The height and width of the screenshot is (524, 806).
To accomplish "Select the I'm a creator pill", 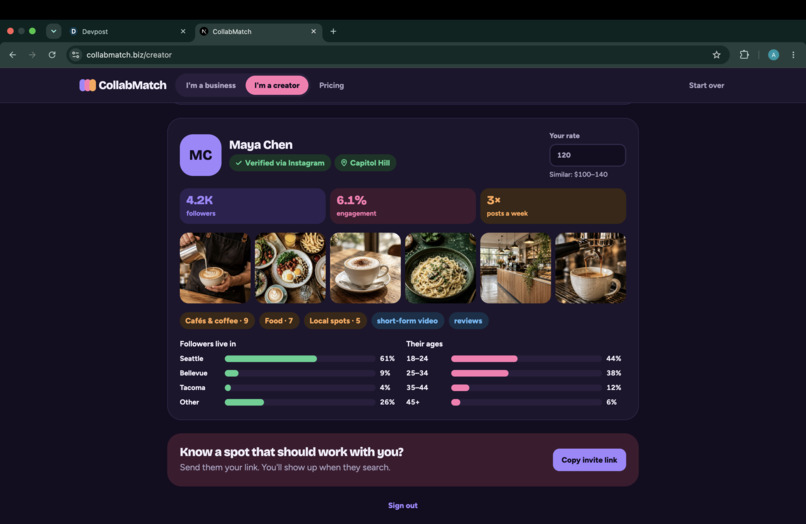I will click(x=277, y=85).
